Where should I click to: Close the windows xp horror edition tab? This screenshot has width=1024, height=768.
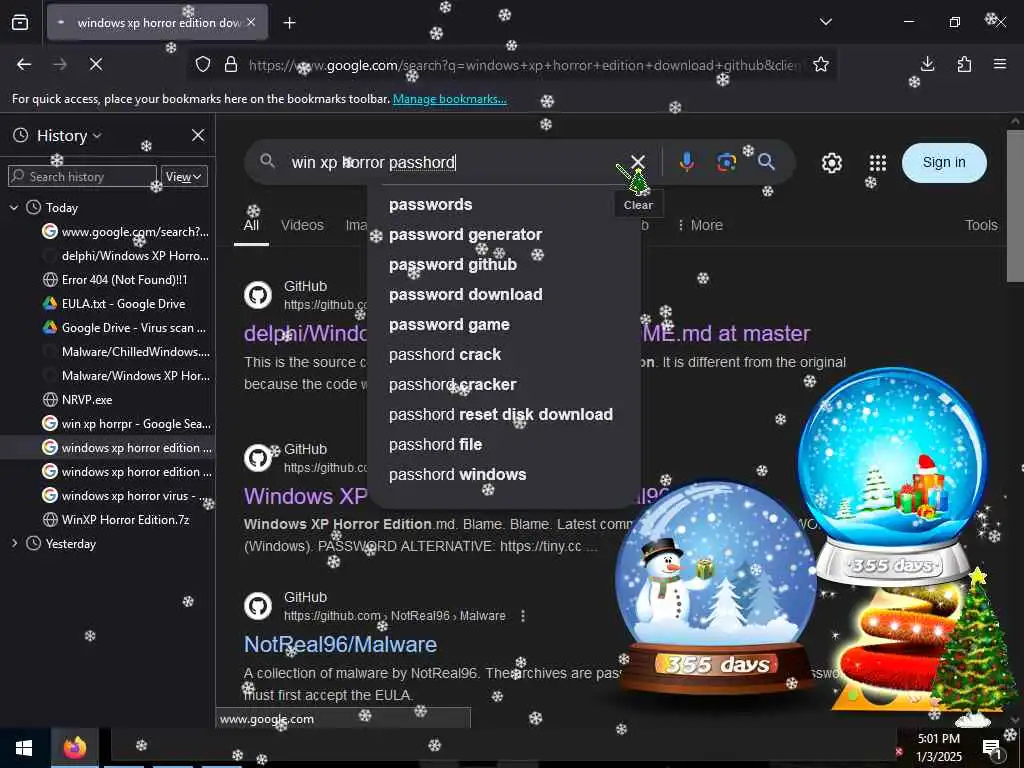point(251,22)
